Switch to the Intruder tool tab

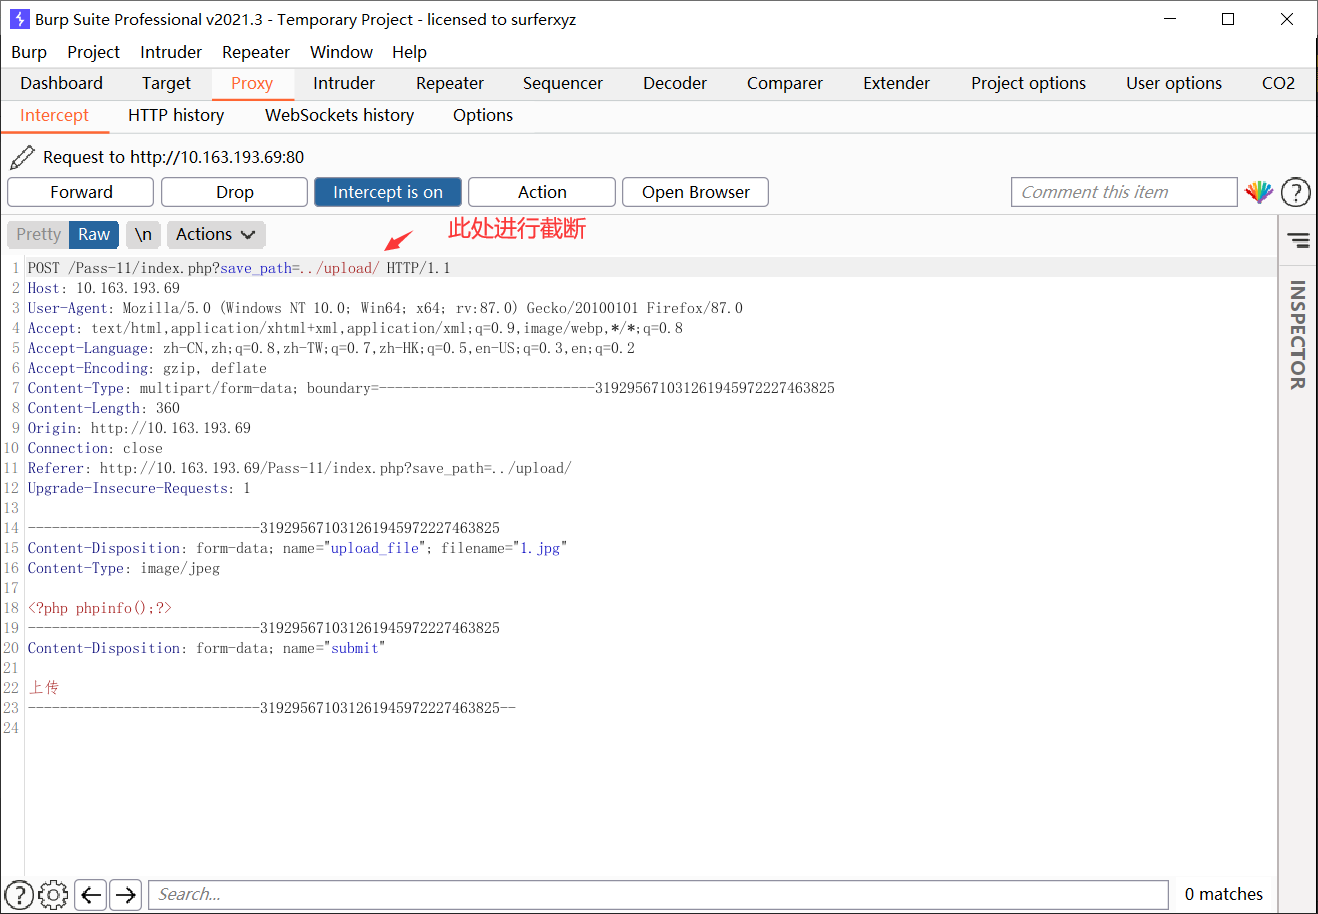click(344, 83)
